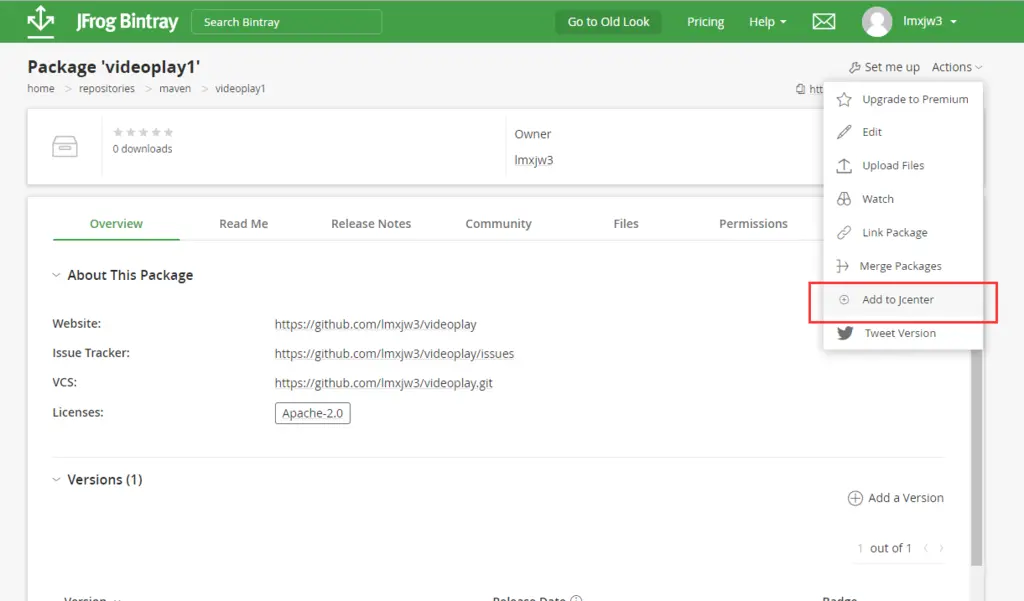Open the lmxjw3 account dropdown
The width and height of the screenshot is (1024, 601).
click(930, 22)
